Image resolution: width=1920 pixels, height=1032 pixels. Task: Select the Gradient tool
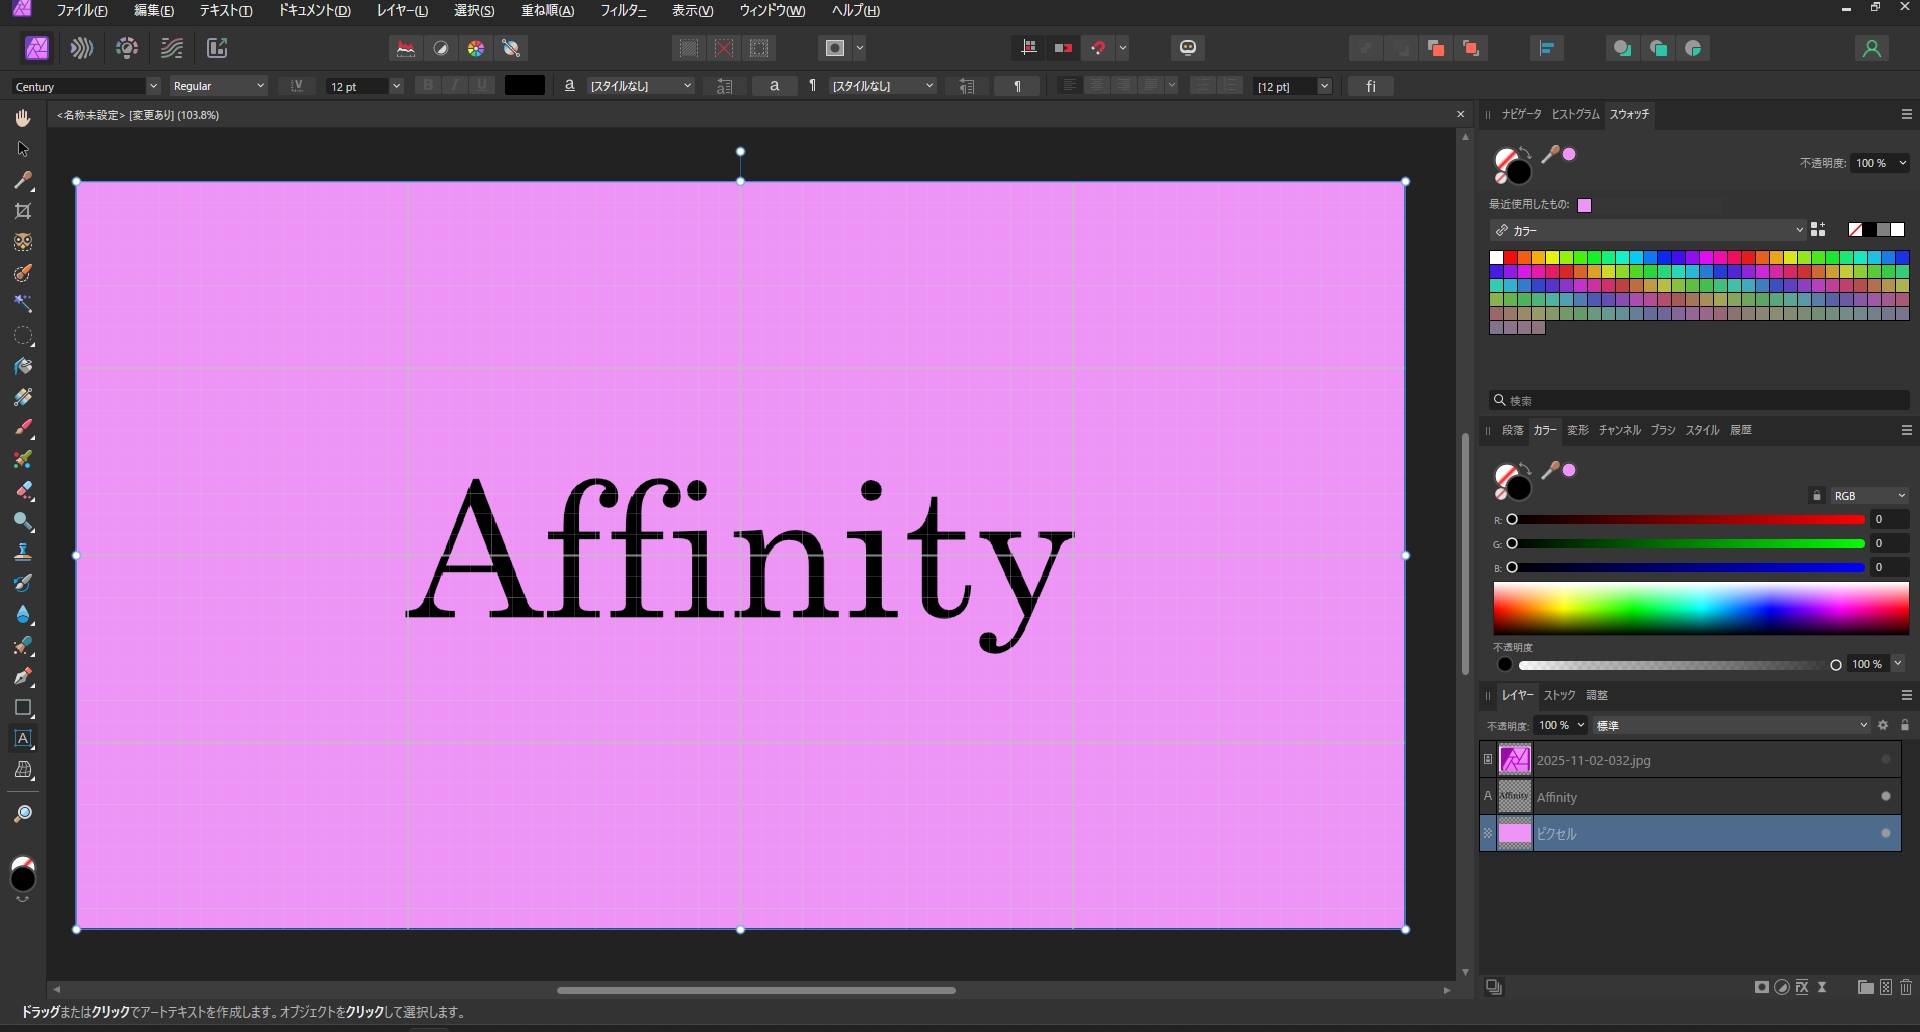tap(22, 397)
